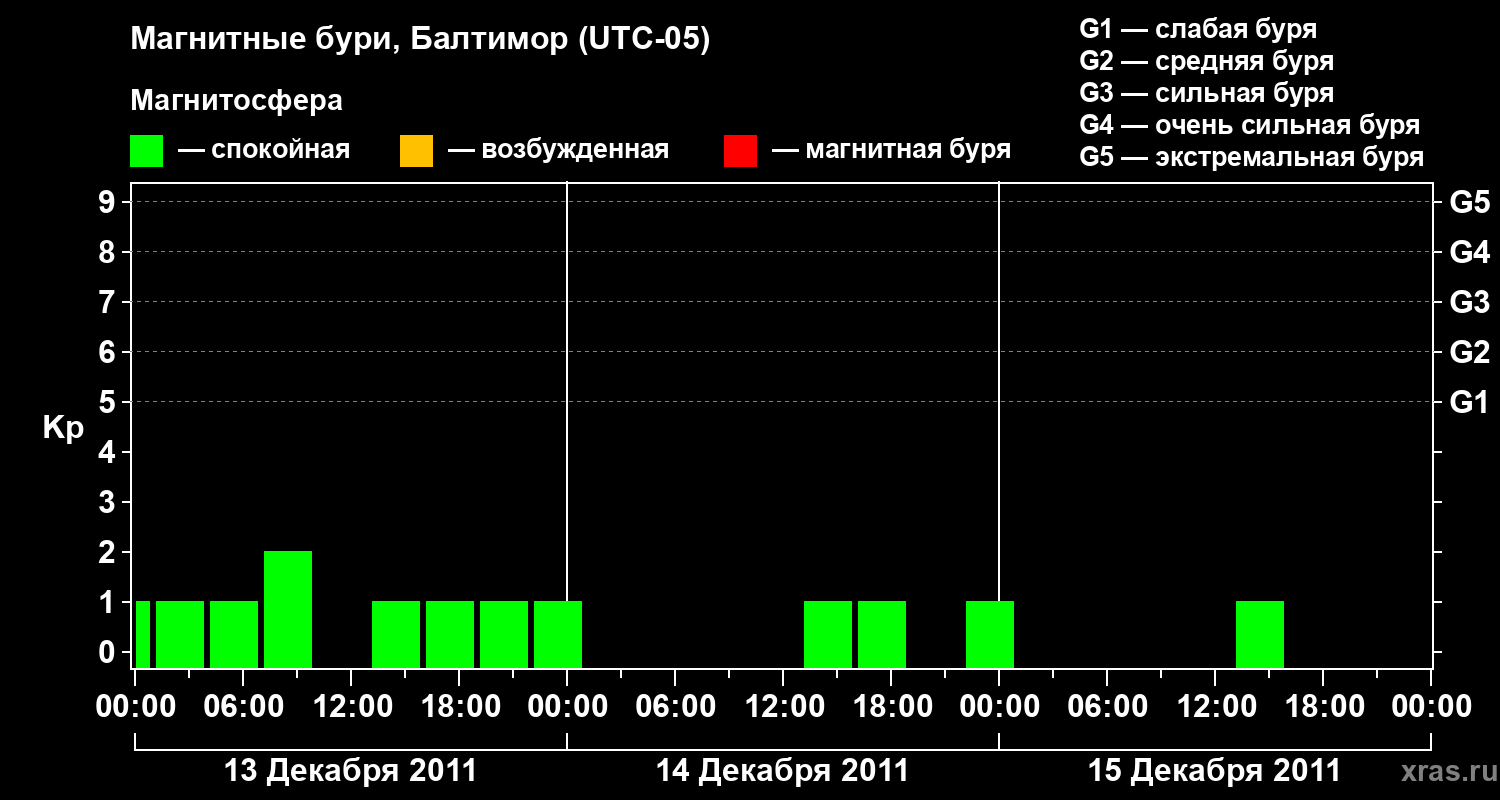Click the line 'G5 — экстремальная буря'
The height and width of the screenshot is (800, 1500).
click(1252, 157)
